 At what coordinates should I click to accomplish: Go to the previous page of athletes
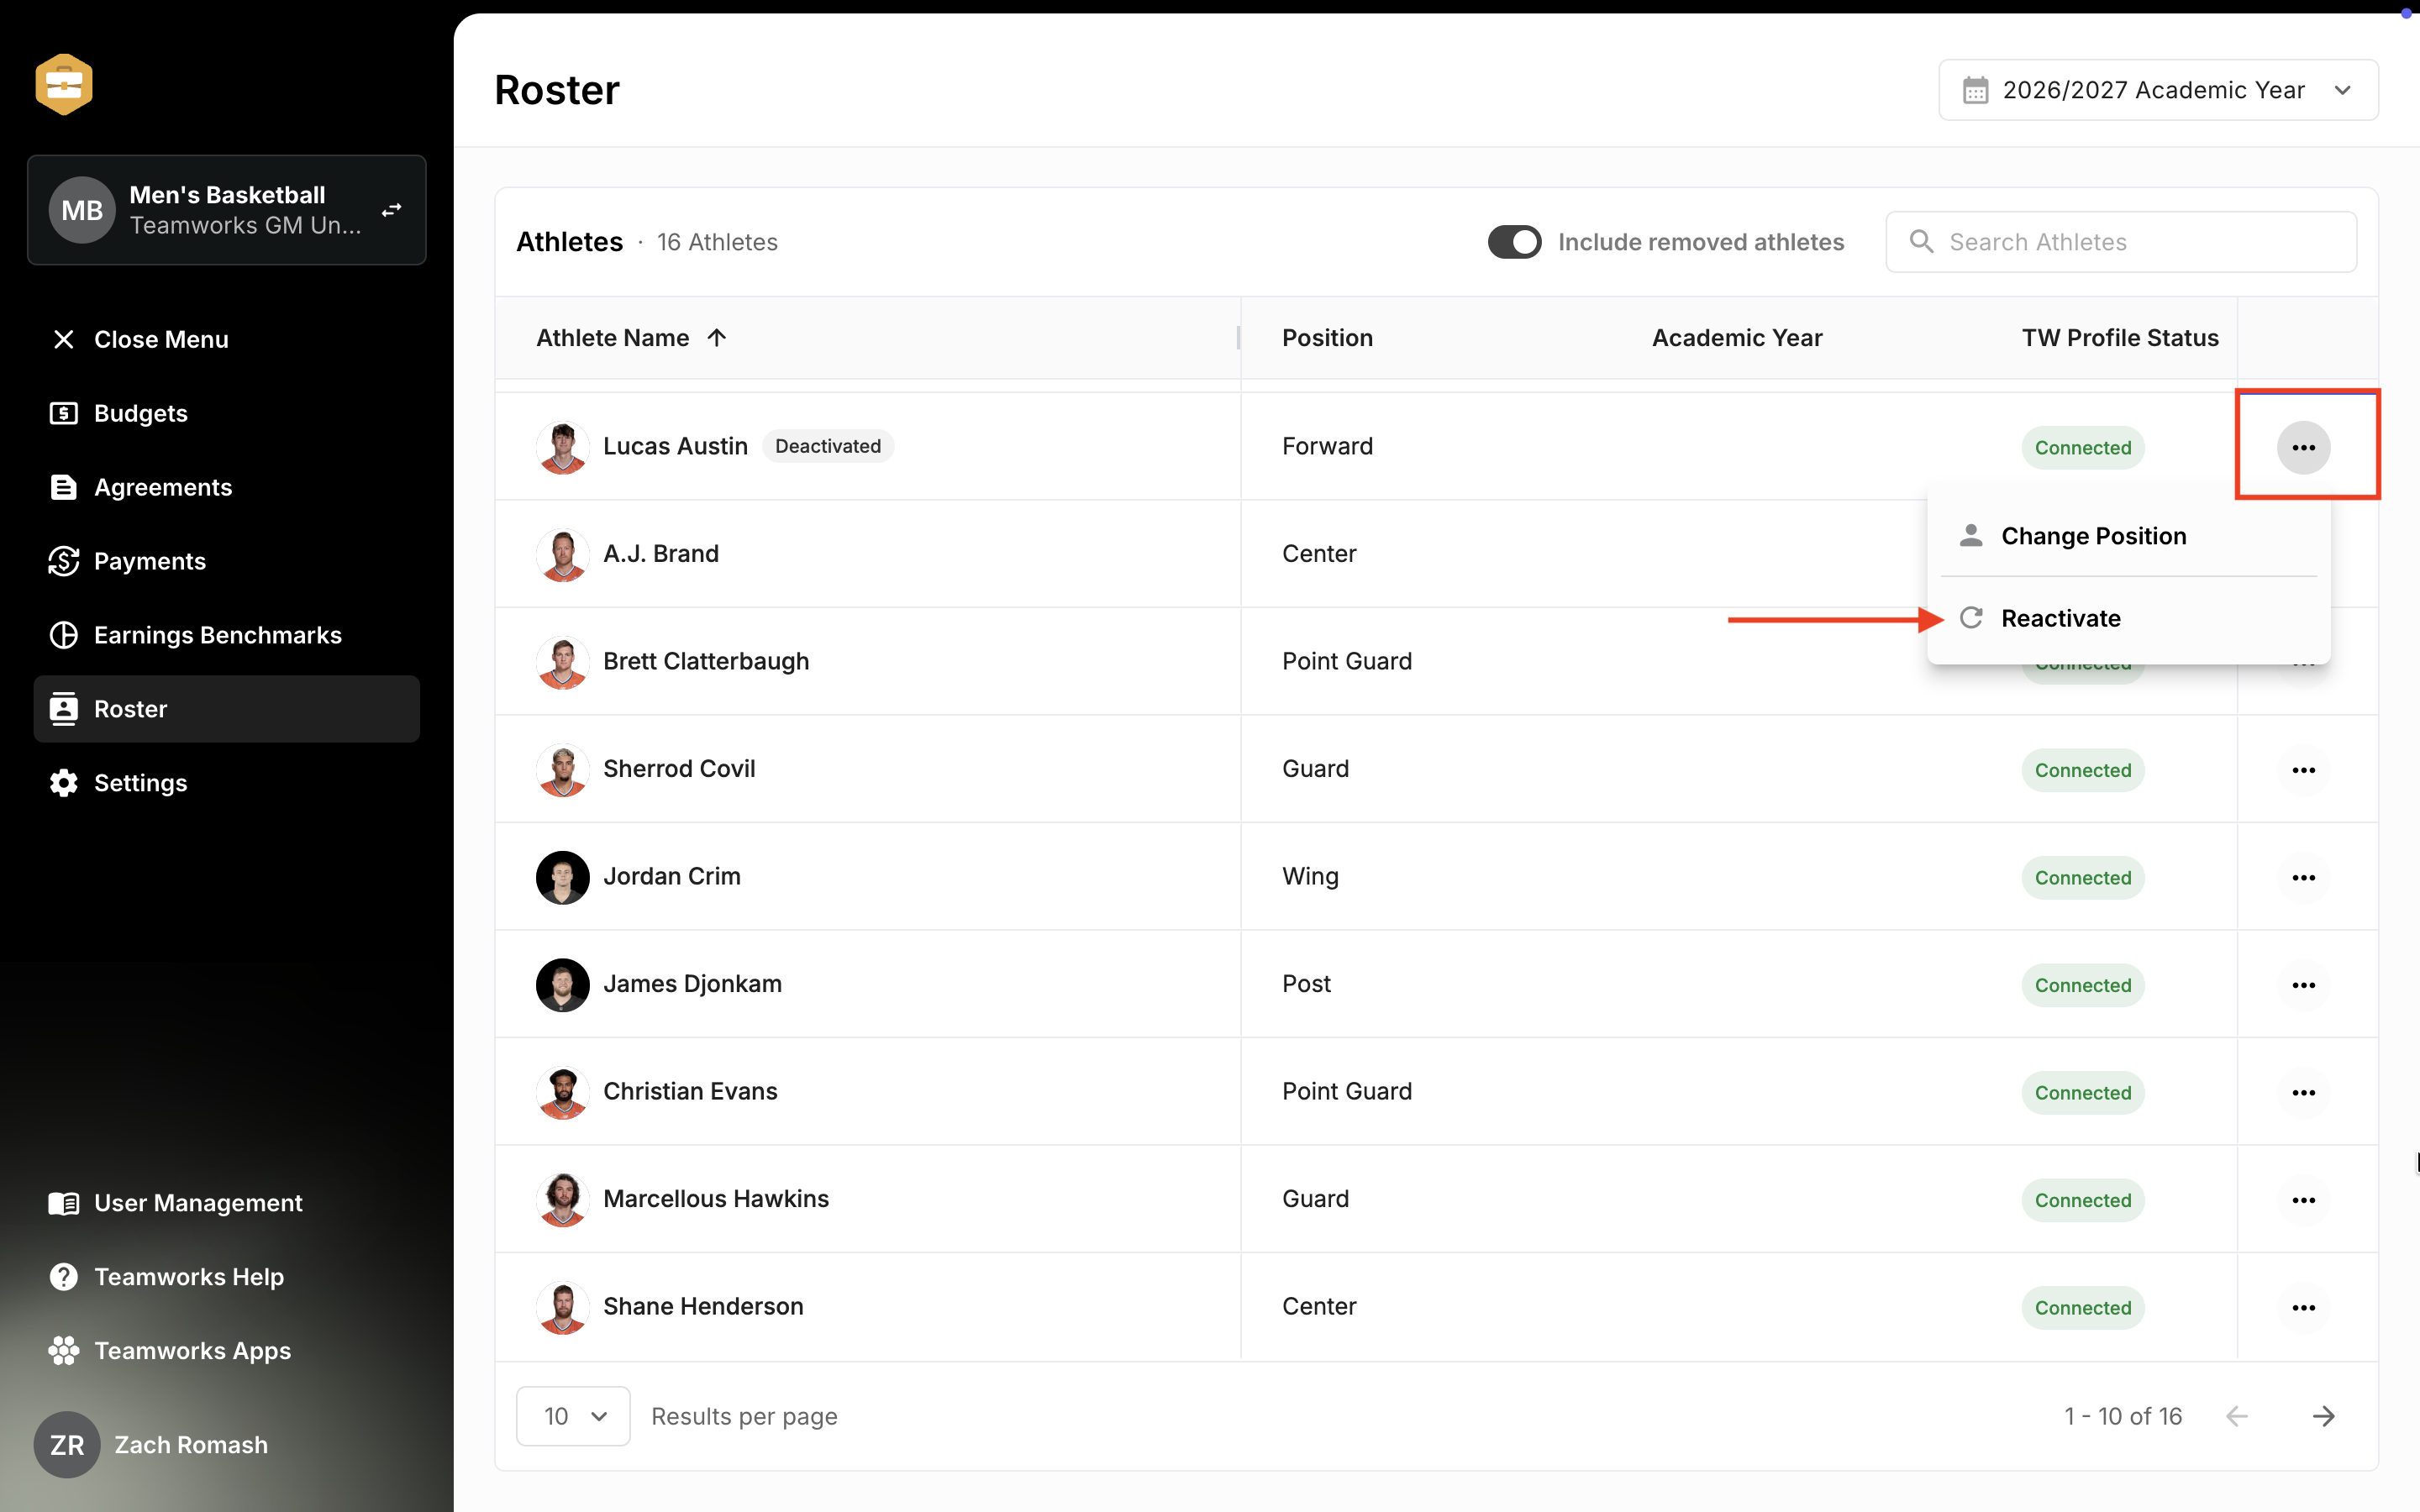pos(2237,1416)
